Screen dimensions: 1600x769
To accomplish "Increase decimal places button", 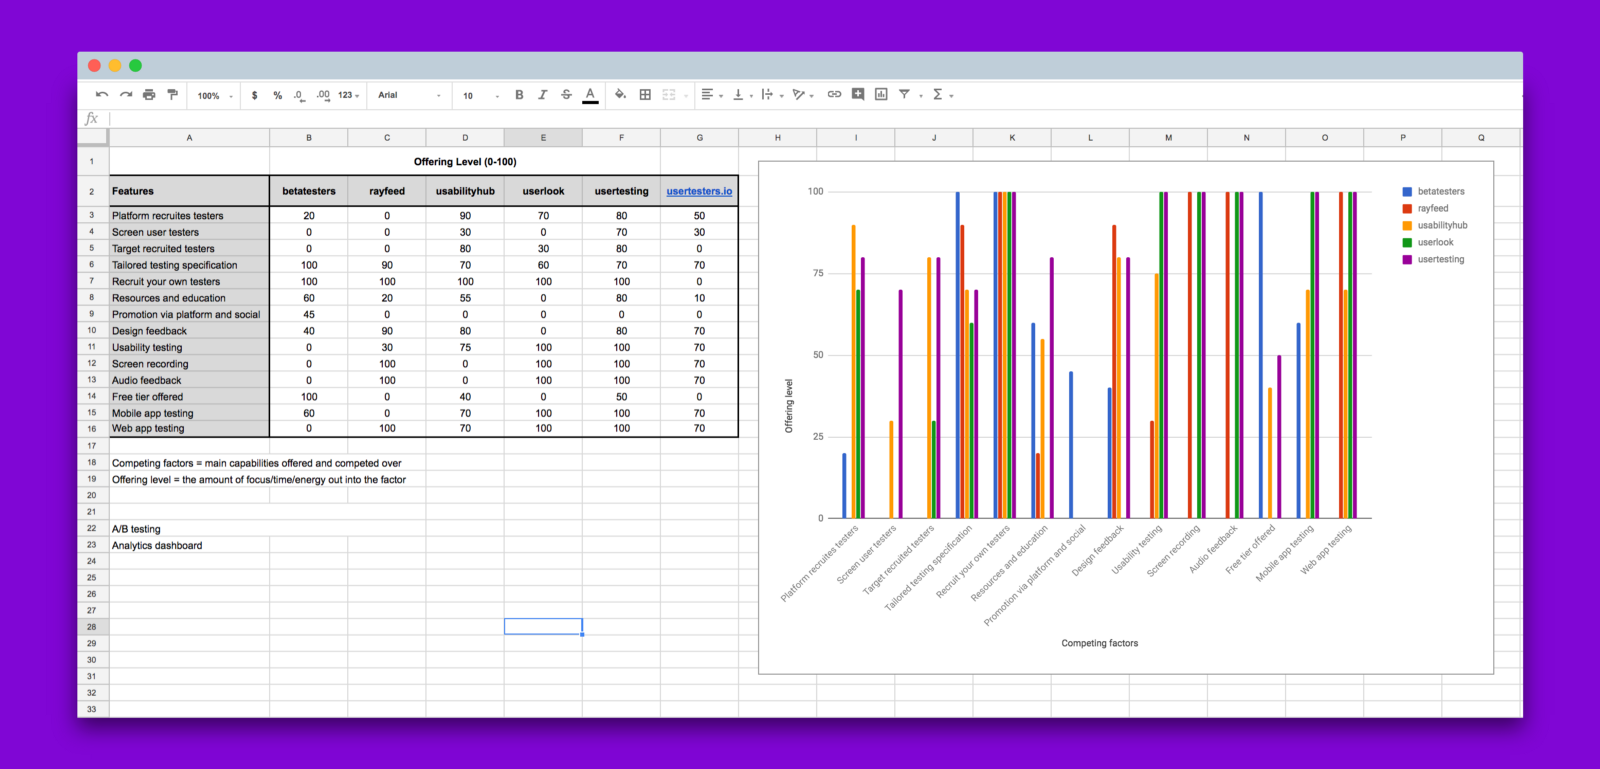I will click(x=323, y=95).
